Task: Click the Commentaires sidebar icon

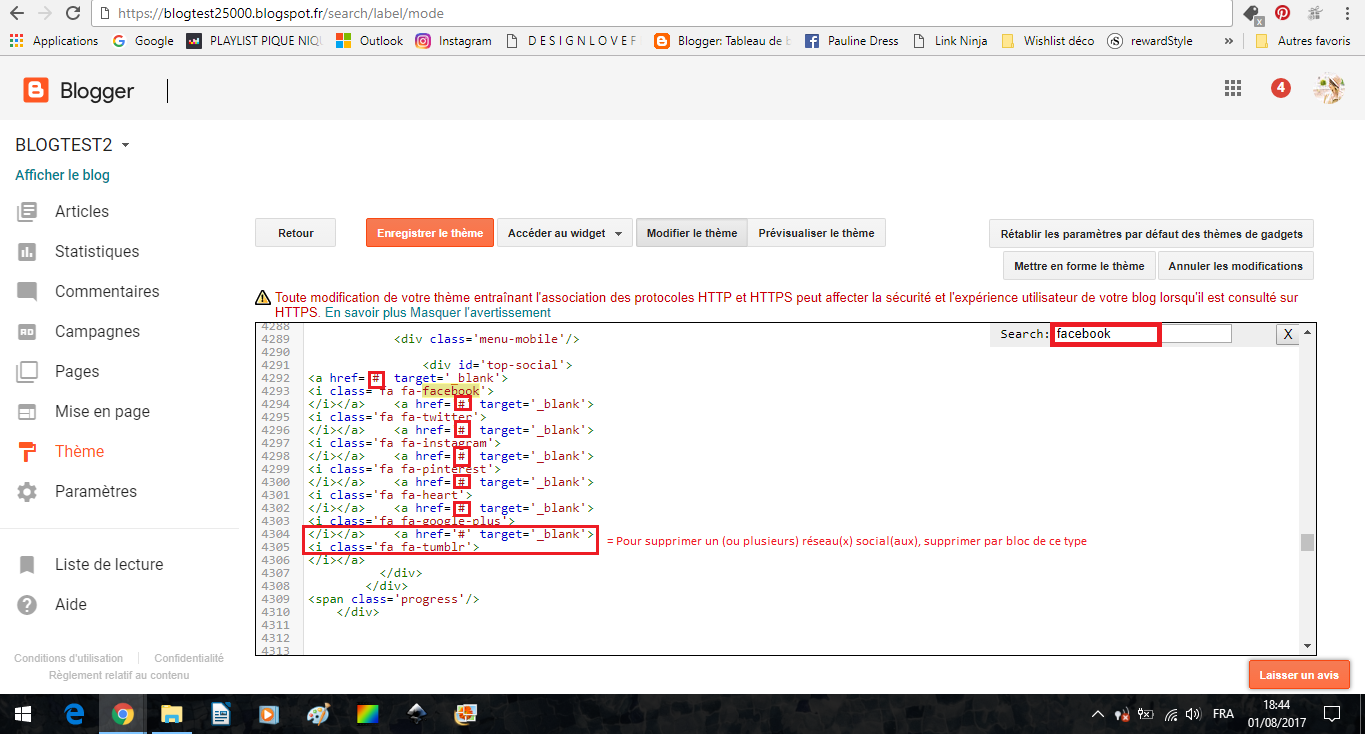Action: [27, 292]
